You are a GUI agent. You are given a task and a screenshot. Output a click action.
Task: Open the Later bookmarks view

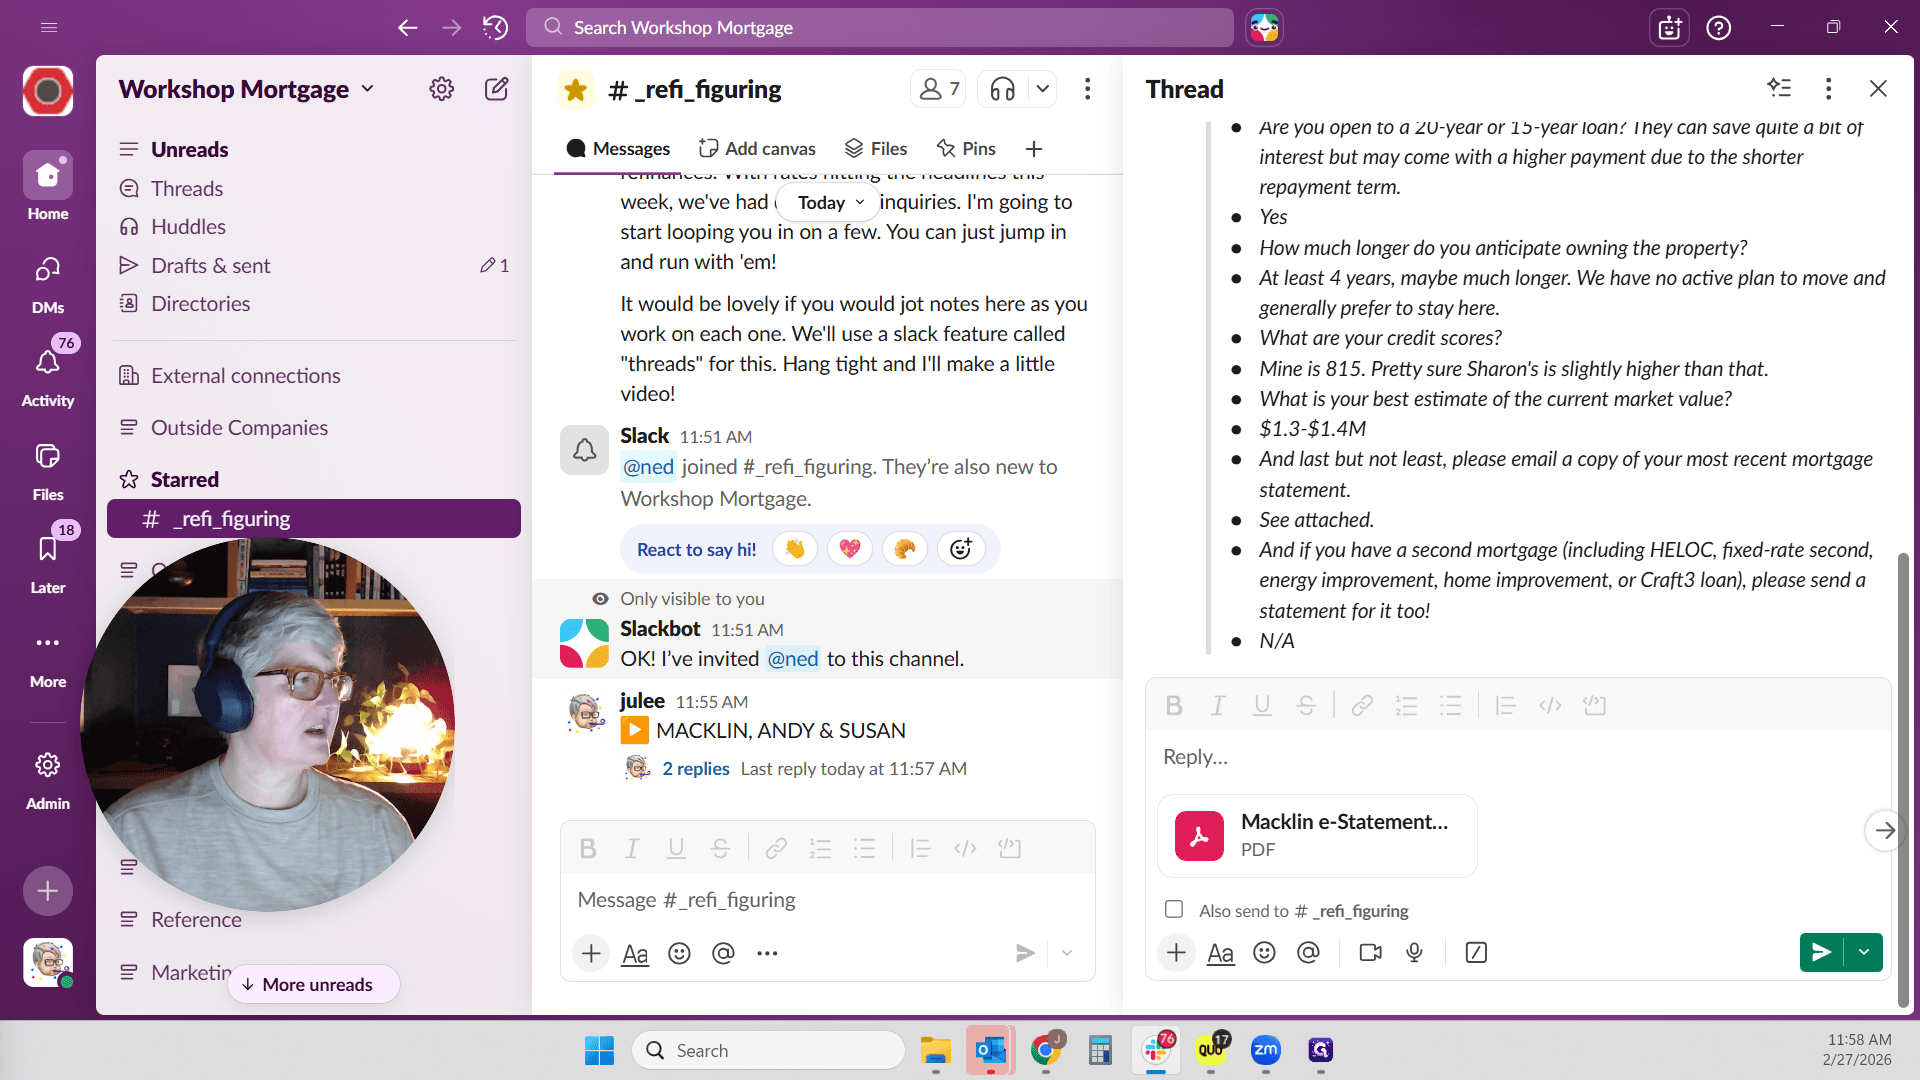point(48,561)
